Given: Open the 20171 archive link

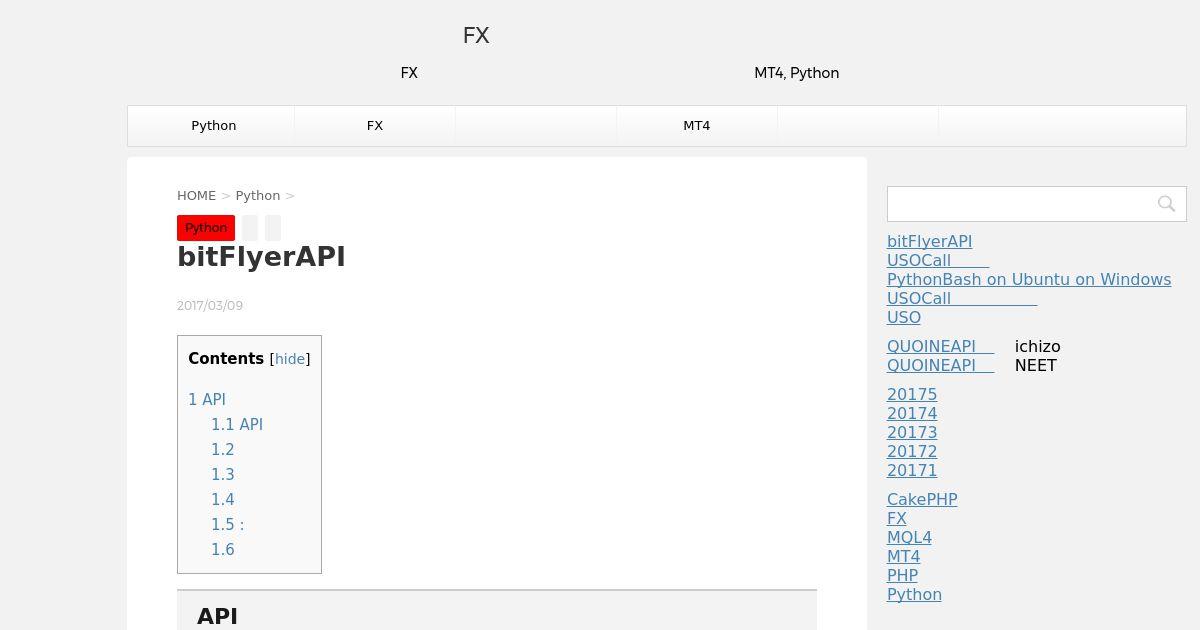Looking at the screenshot, I should [x=912, y=471].
